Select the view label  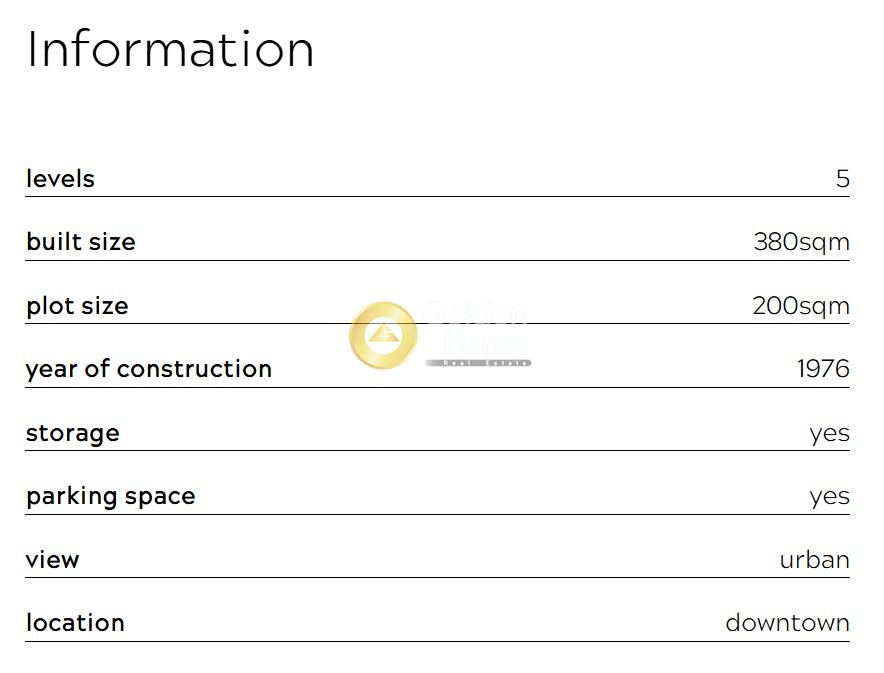click(52, 560)
